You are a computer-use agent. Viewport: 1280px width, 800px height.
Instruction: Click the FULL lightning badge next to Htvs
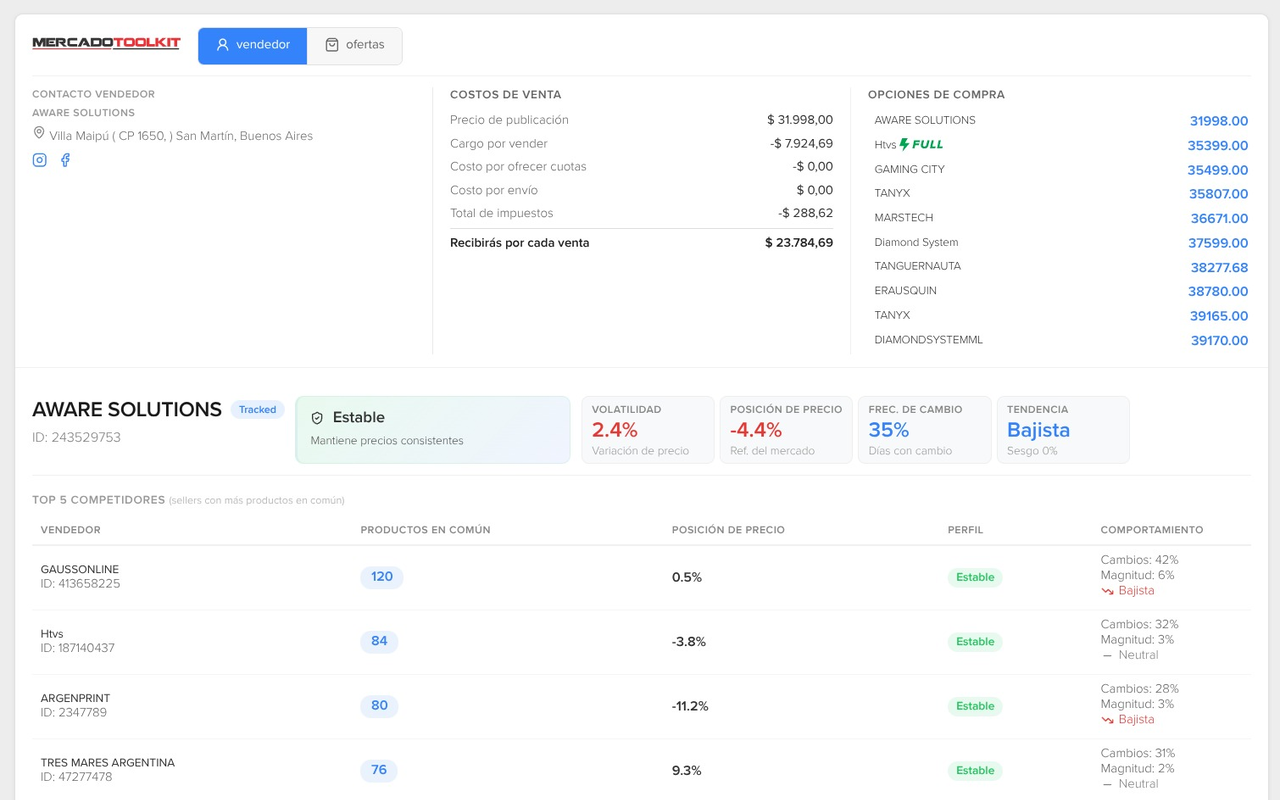point(921,144)
